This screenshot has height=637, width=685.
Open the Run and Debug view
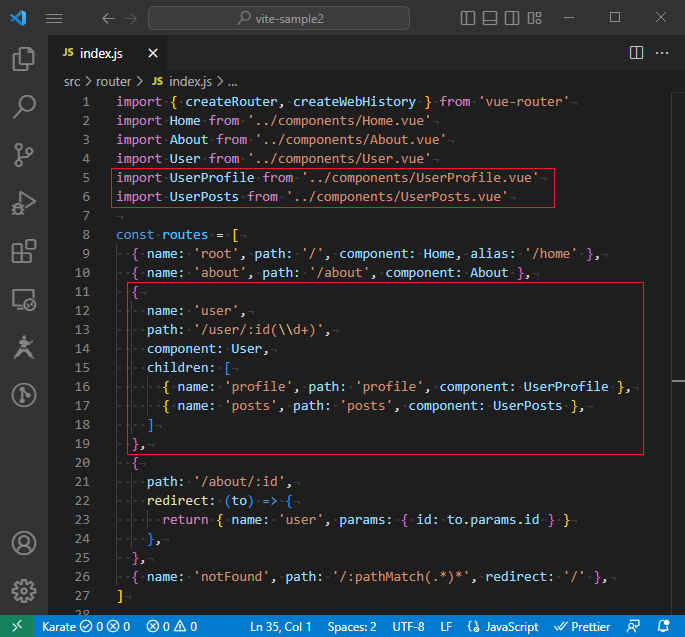pyautogui.click(x=24, y=203)
